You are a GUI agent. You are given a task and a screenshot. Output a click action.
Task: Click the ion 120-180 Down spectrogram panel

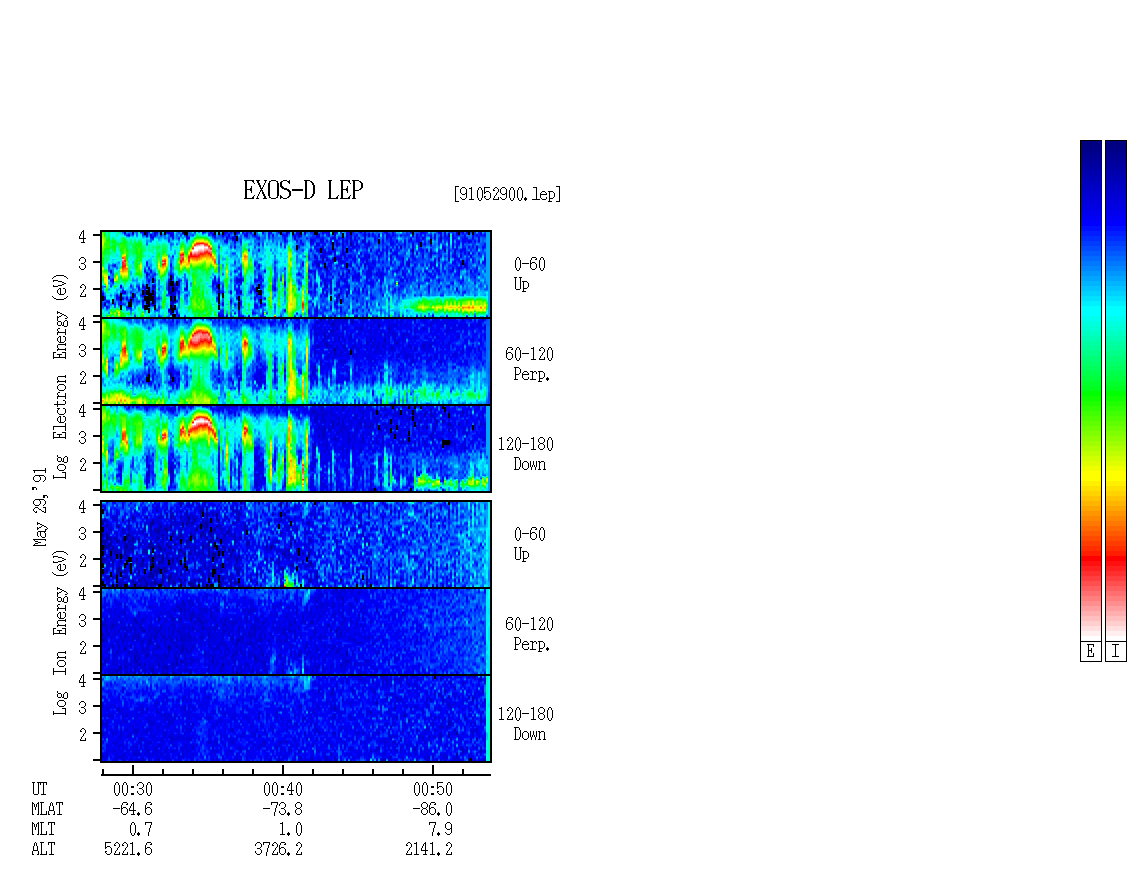click(296, 719)
